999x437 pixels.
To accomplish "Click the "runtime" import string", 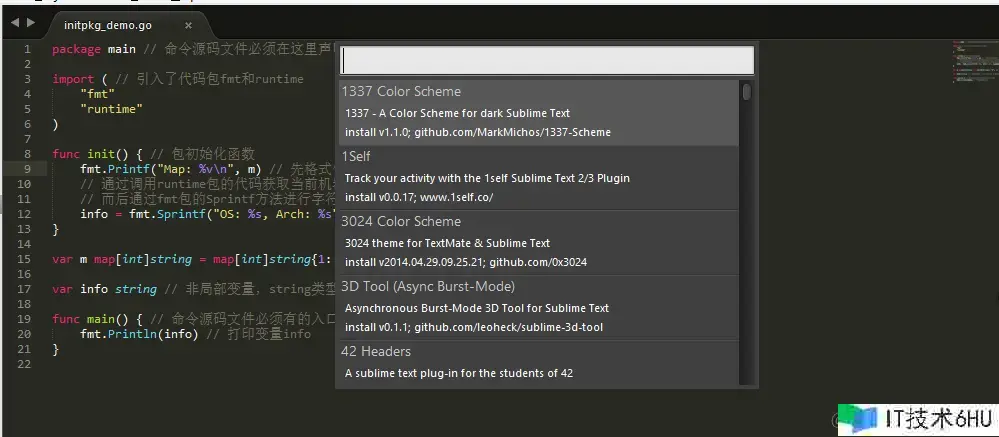I will 111,109.
